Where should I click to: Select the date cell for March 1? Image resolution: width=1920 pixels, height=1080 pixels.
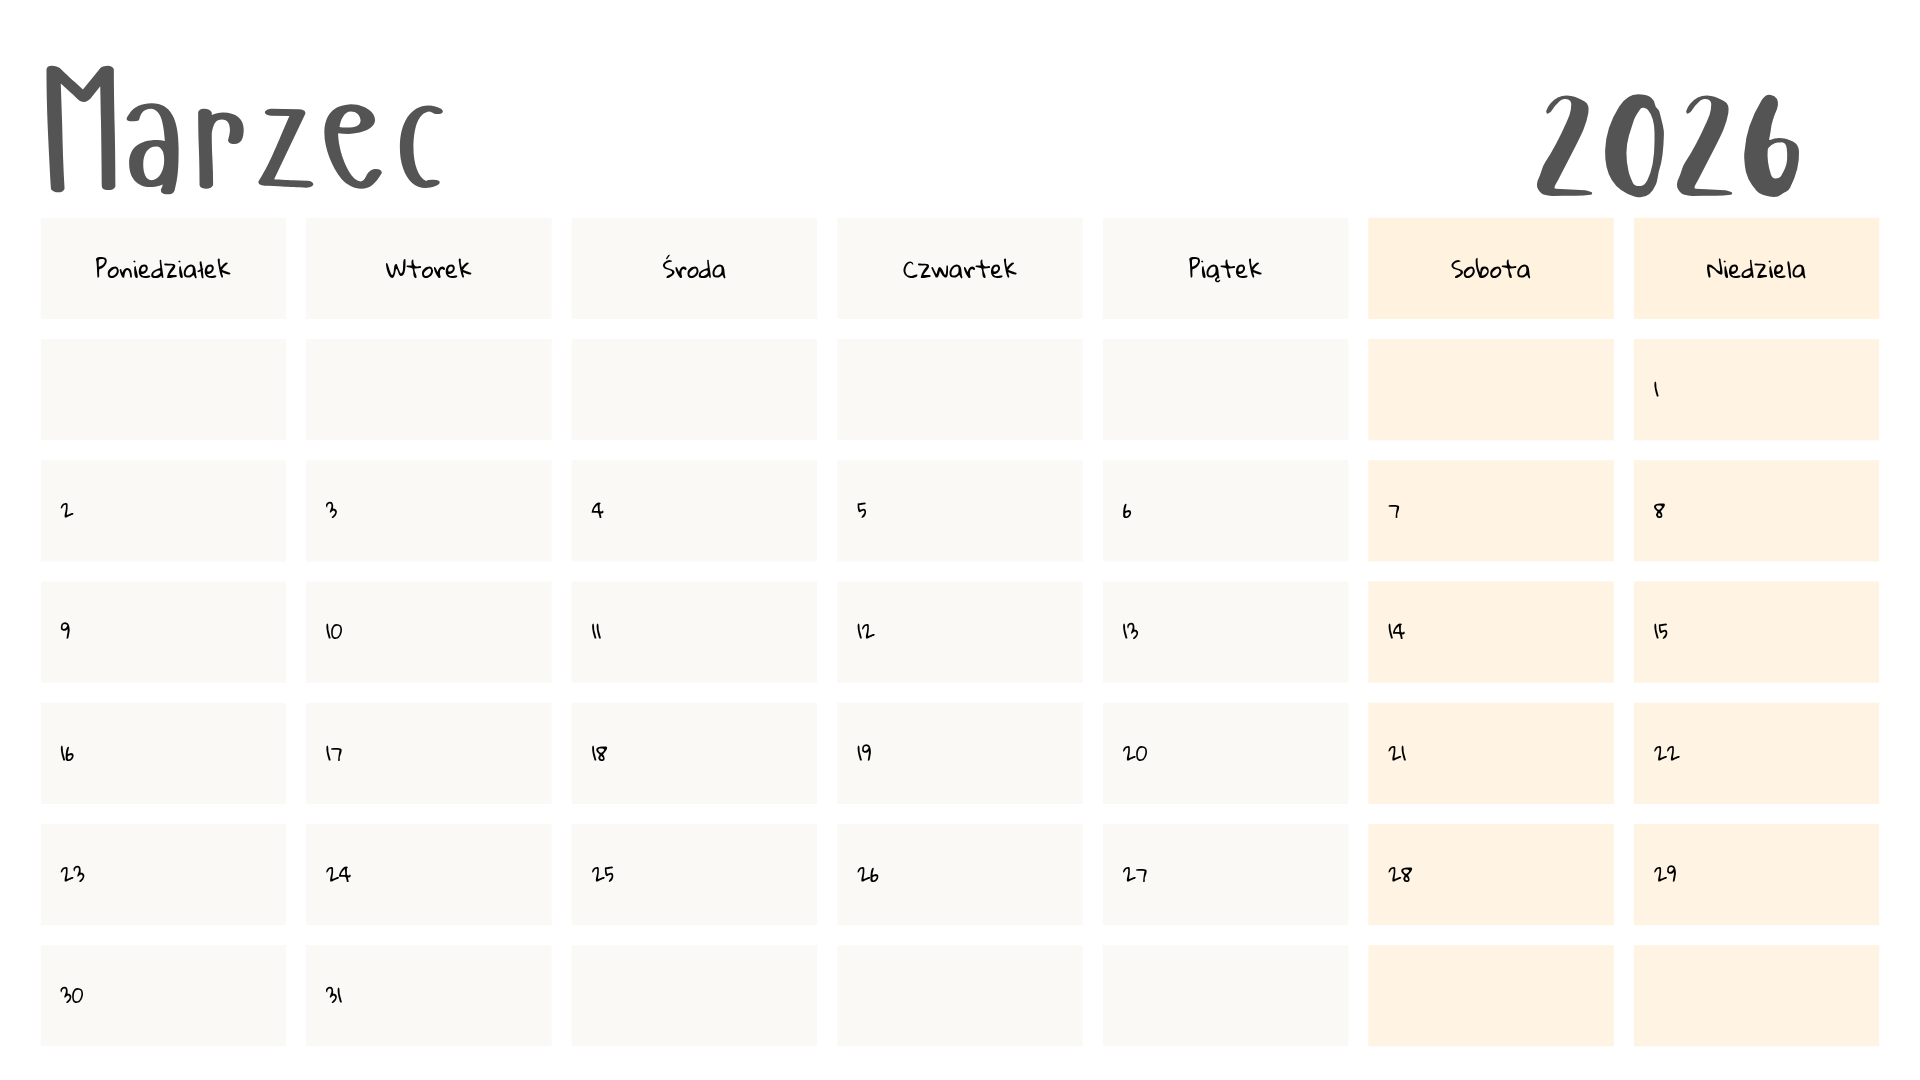pyautogui.click(x=1756, y=390)
